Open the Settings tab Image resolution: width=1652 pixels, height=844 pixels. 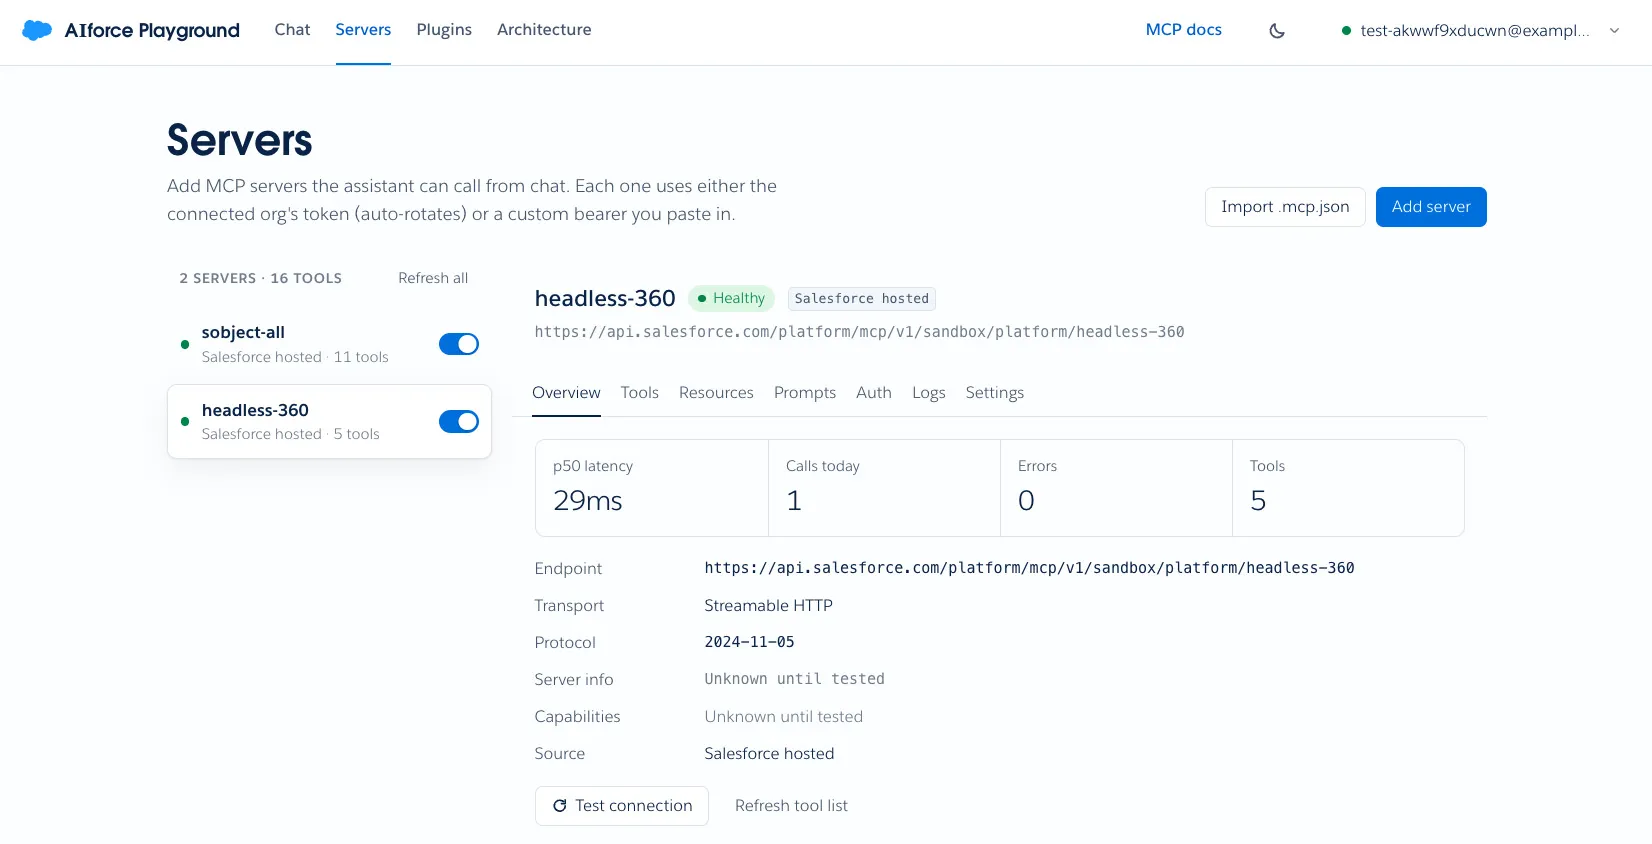coord(995,393)
